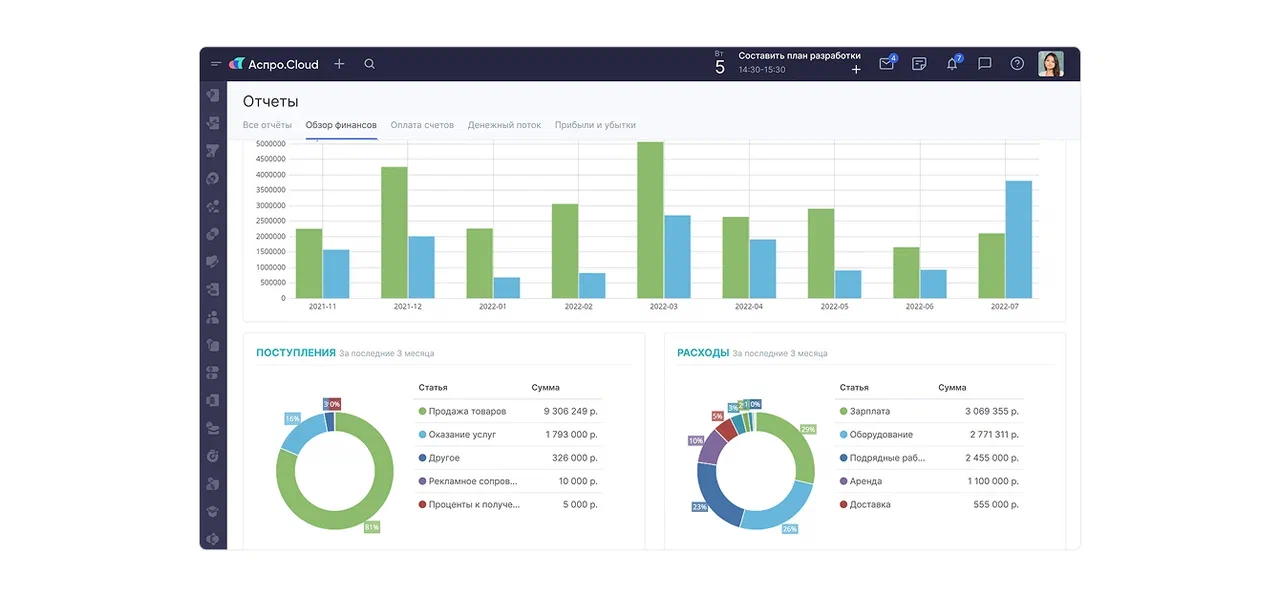The width and height of the screenshot is (1280, 597).
Task: Switch to the Все отчёты tab
Action: point(267,125)
